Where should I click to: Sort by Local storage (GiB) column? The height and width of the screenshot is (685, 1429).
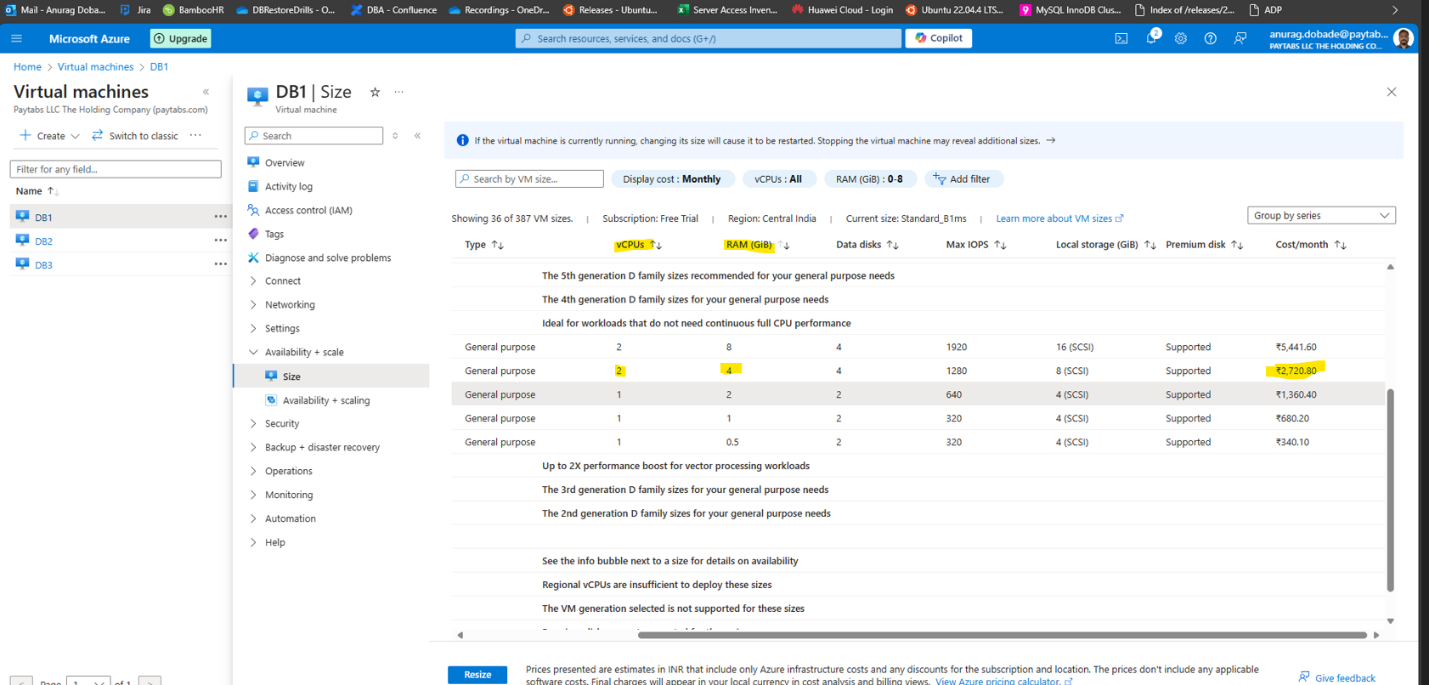tap(1106, 245)
